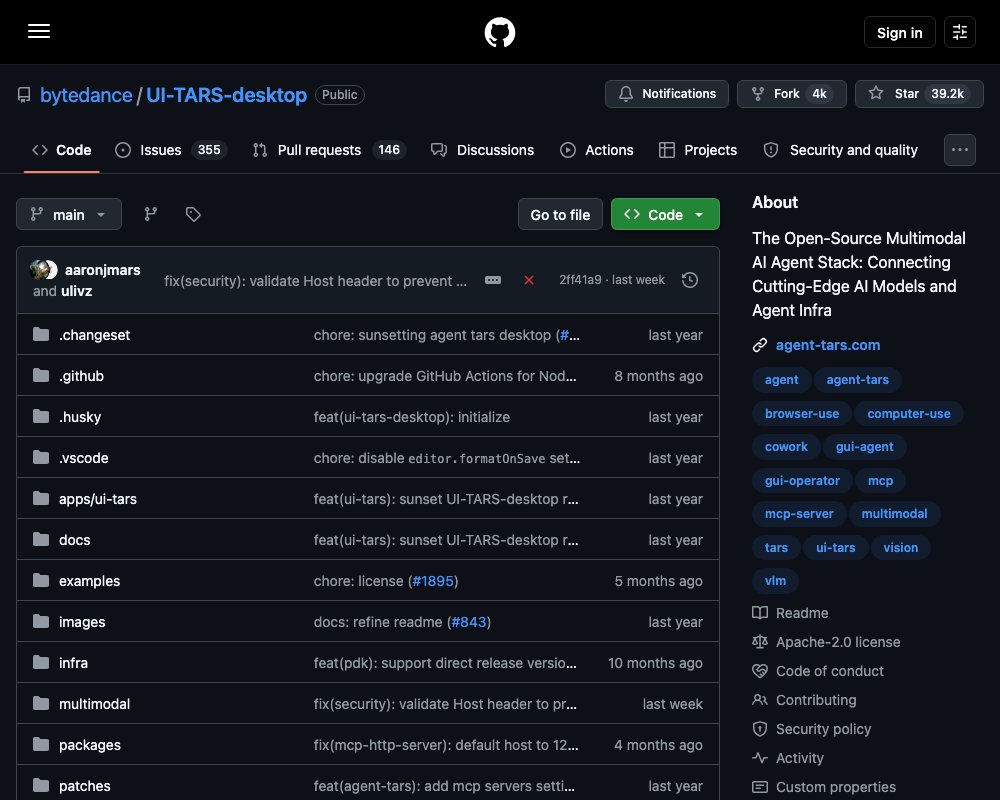Click the patches folder icon
This screenshot has width=1000, height=800.
point(41,785)
